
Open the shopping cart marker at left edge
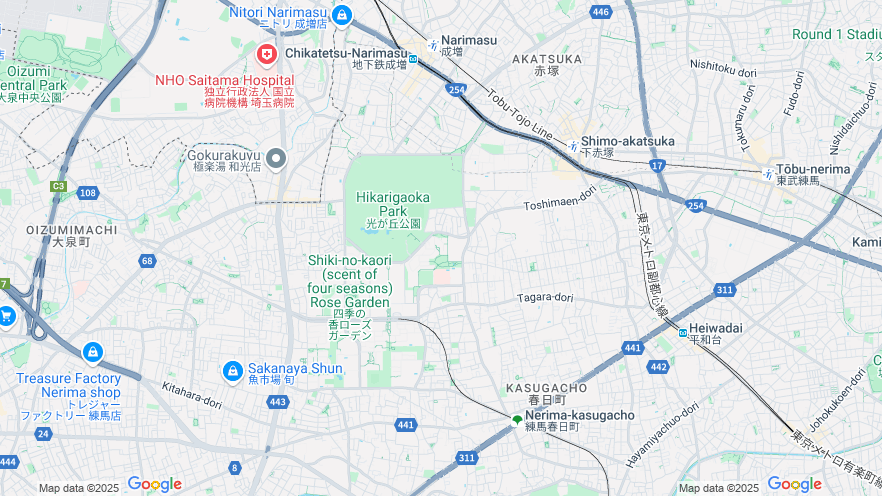pos(6,317)
